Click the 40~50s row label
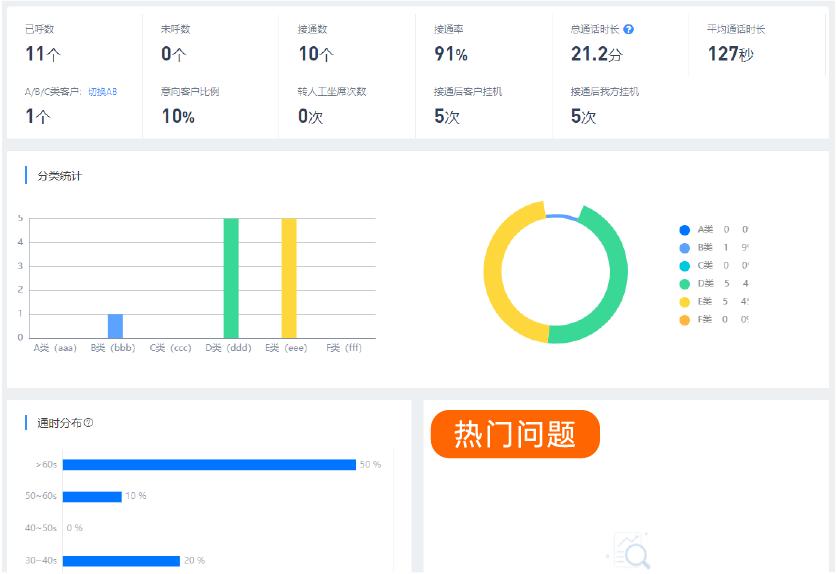The width and height of the screenshot is (836, 574). tap(41, 528)
